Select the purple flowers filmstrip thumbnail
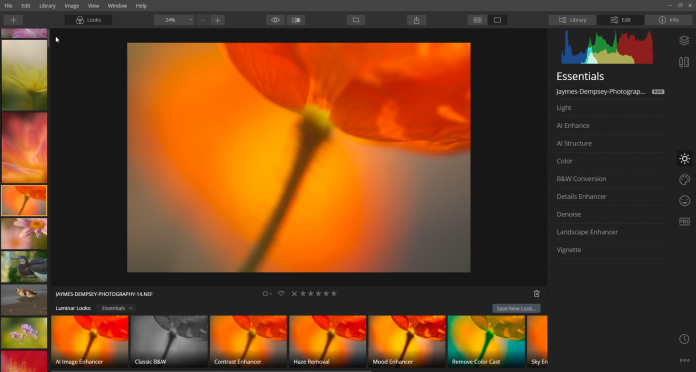This screenshot has width=696, height=372. tap(24, 333)
